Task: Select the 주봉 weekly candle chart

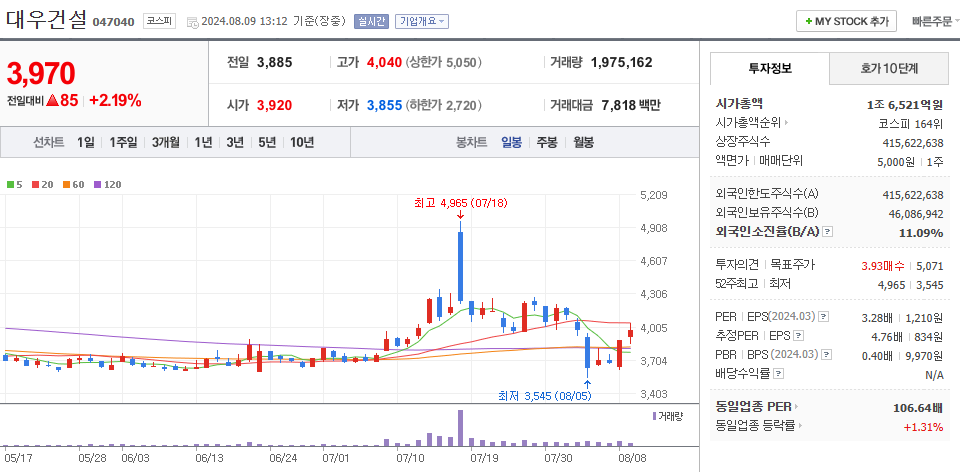Action: (547, 143)
